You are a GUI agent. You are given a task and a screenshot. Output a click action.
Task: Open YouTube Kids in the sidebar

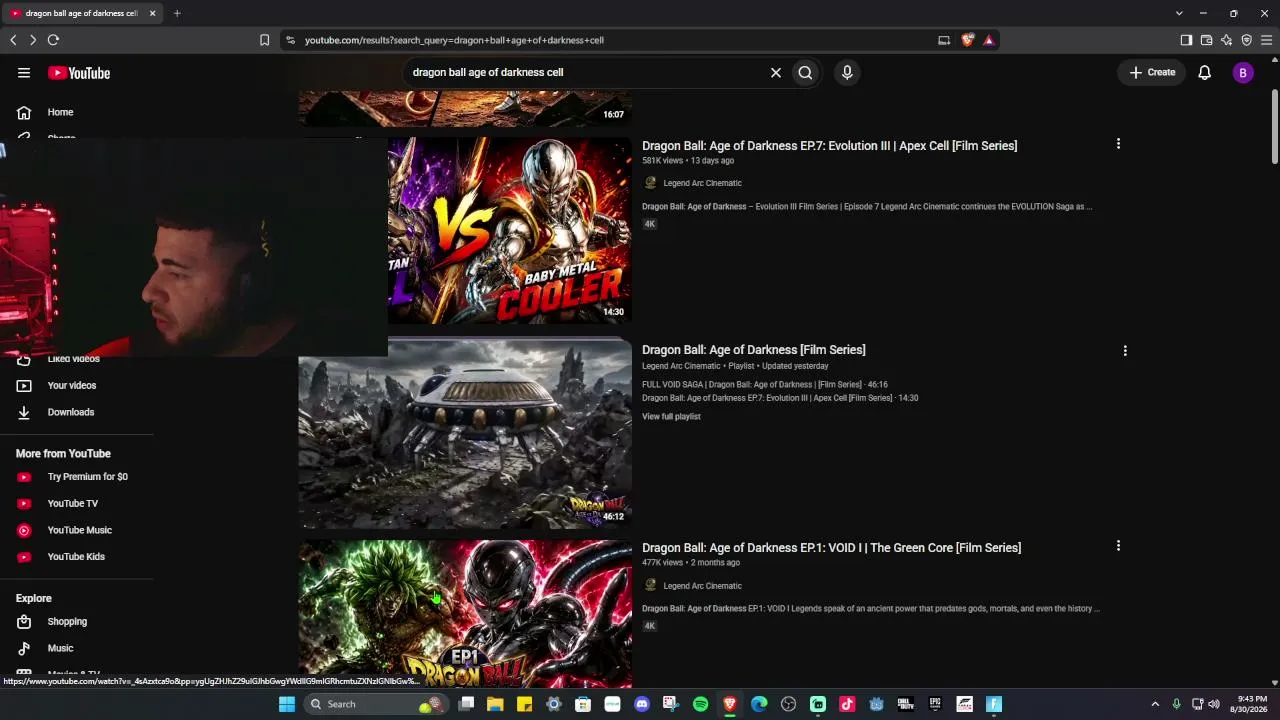pyautogui.click(x=76, y=557)
